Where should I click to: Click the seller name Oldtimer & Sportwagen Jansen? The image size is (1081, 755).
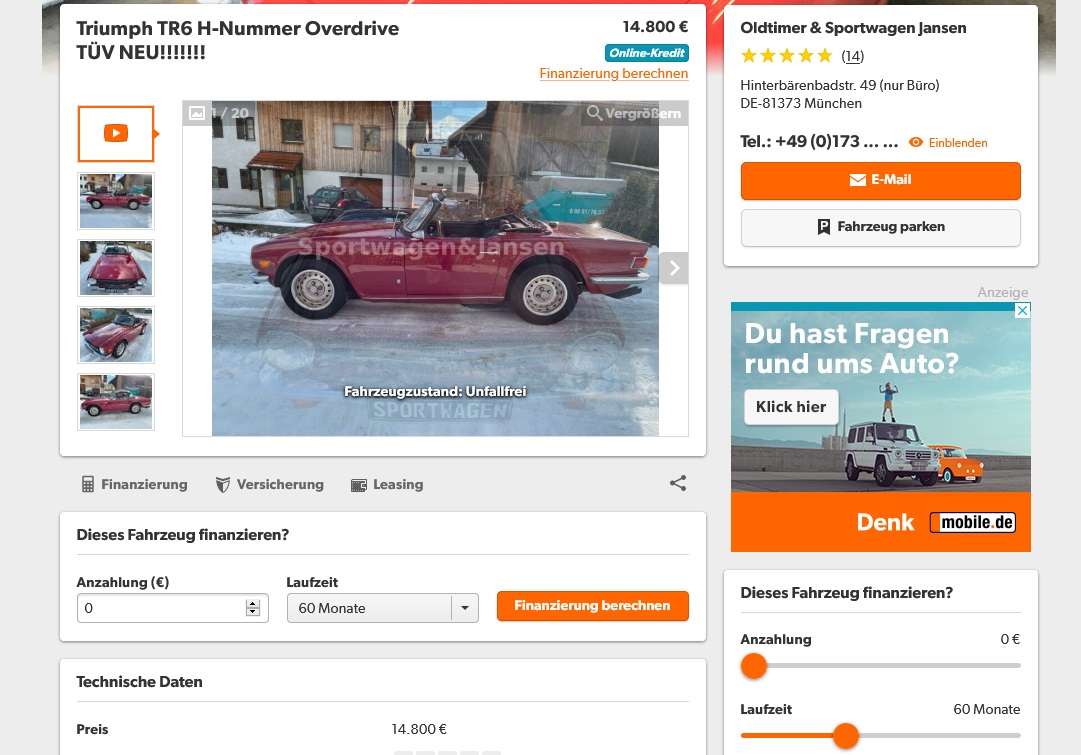click(853, 28)
